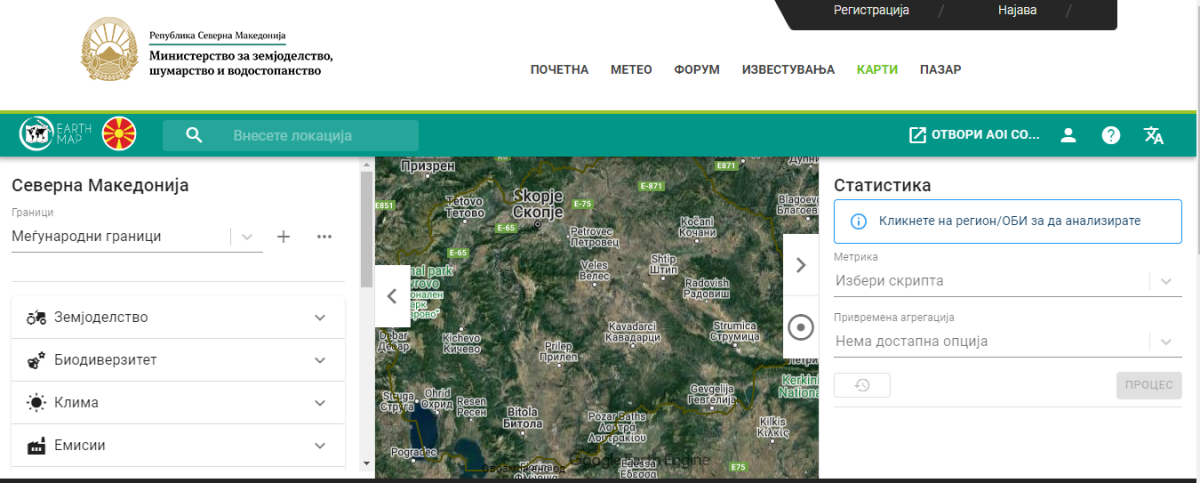The image size is (1200, 483).
Task: Open the Меѓународни граници dropdown
Action: pos(136,237)
